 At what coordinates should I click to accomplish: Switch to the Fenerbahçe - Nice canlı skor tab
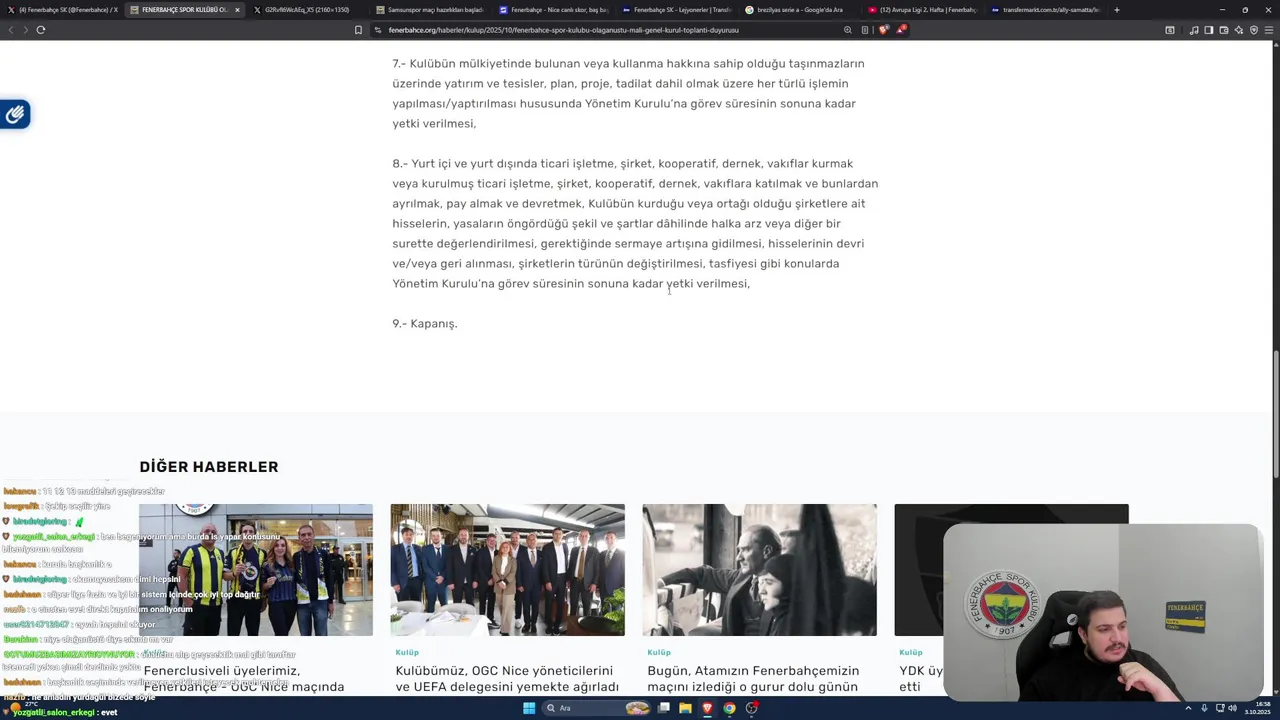pyautogui.click(x=552, y=10)
